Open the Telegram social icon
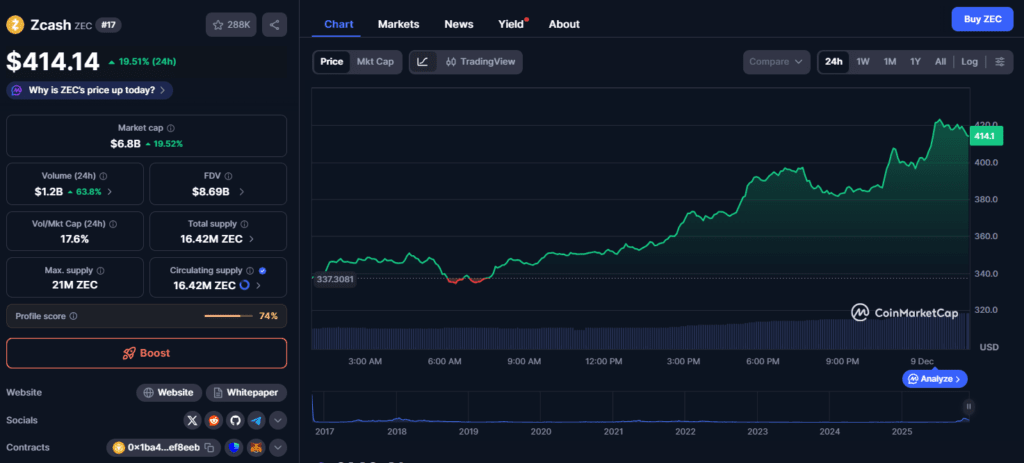 click(x=256, y=421)
